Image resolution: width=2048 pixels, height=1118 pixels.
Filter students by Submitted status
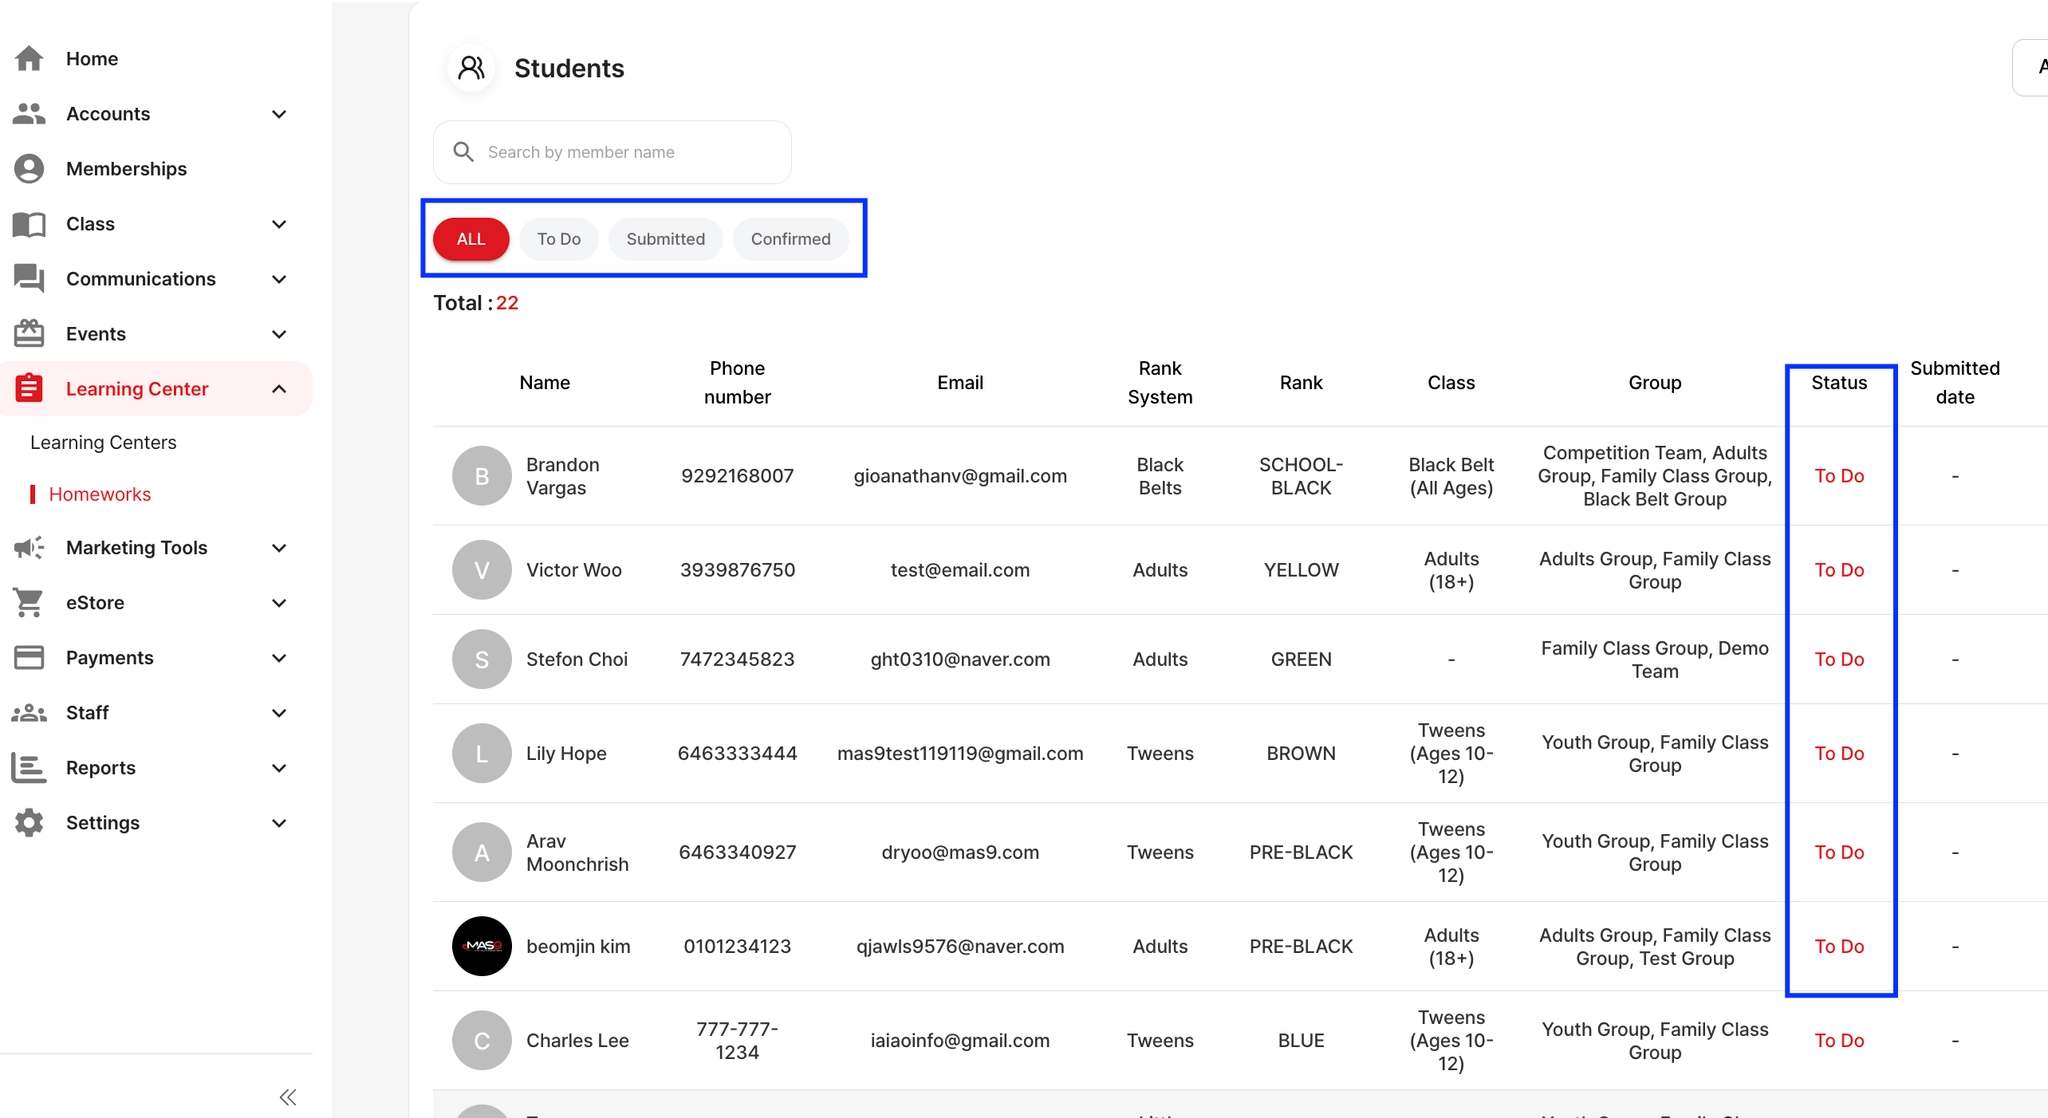point(665,239)
